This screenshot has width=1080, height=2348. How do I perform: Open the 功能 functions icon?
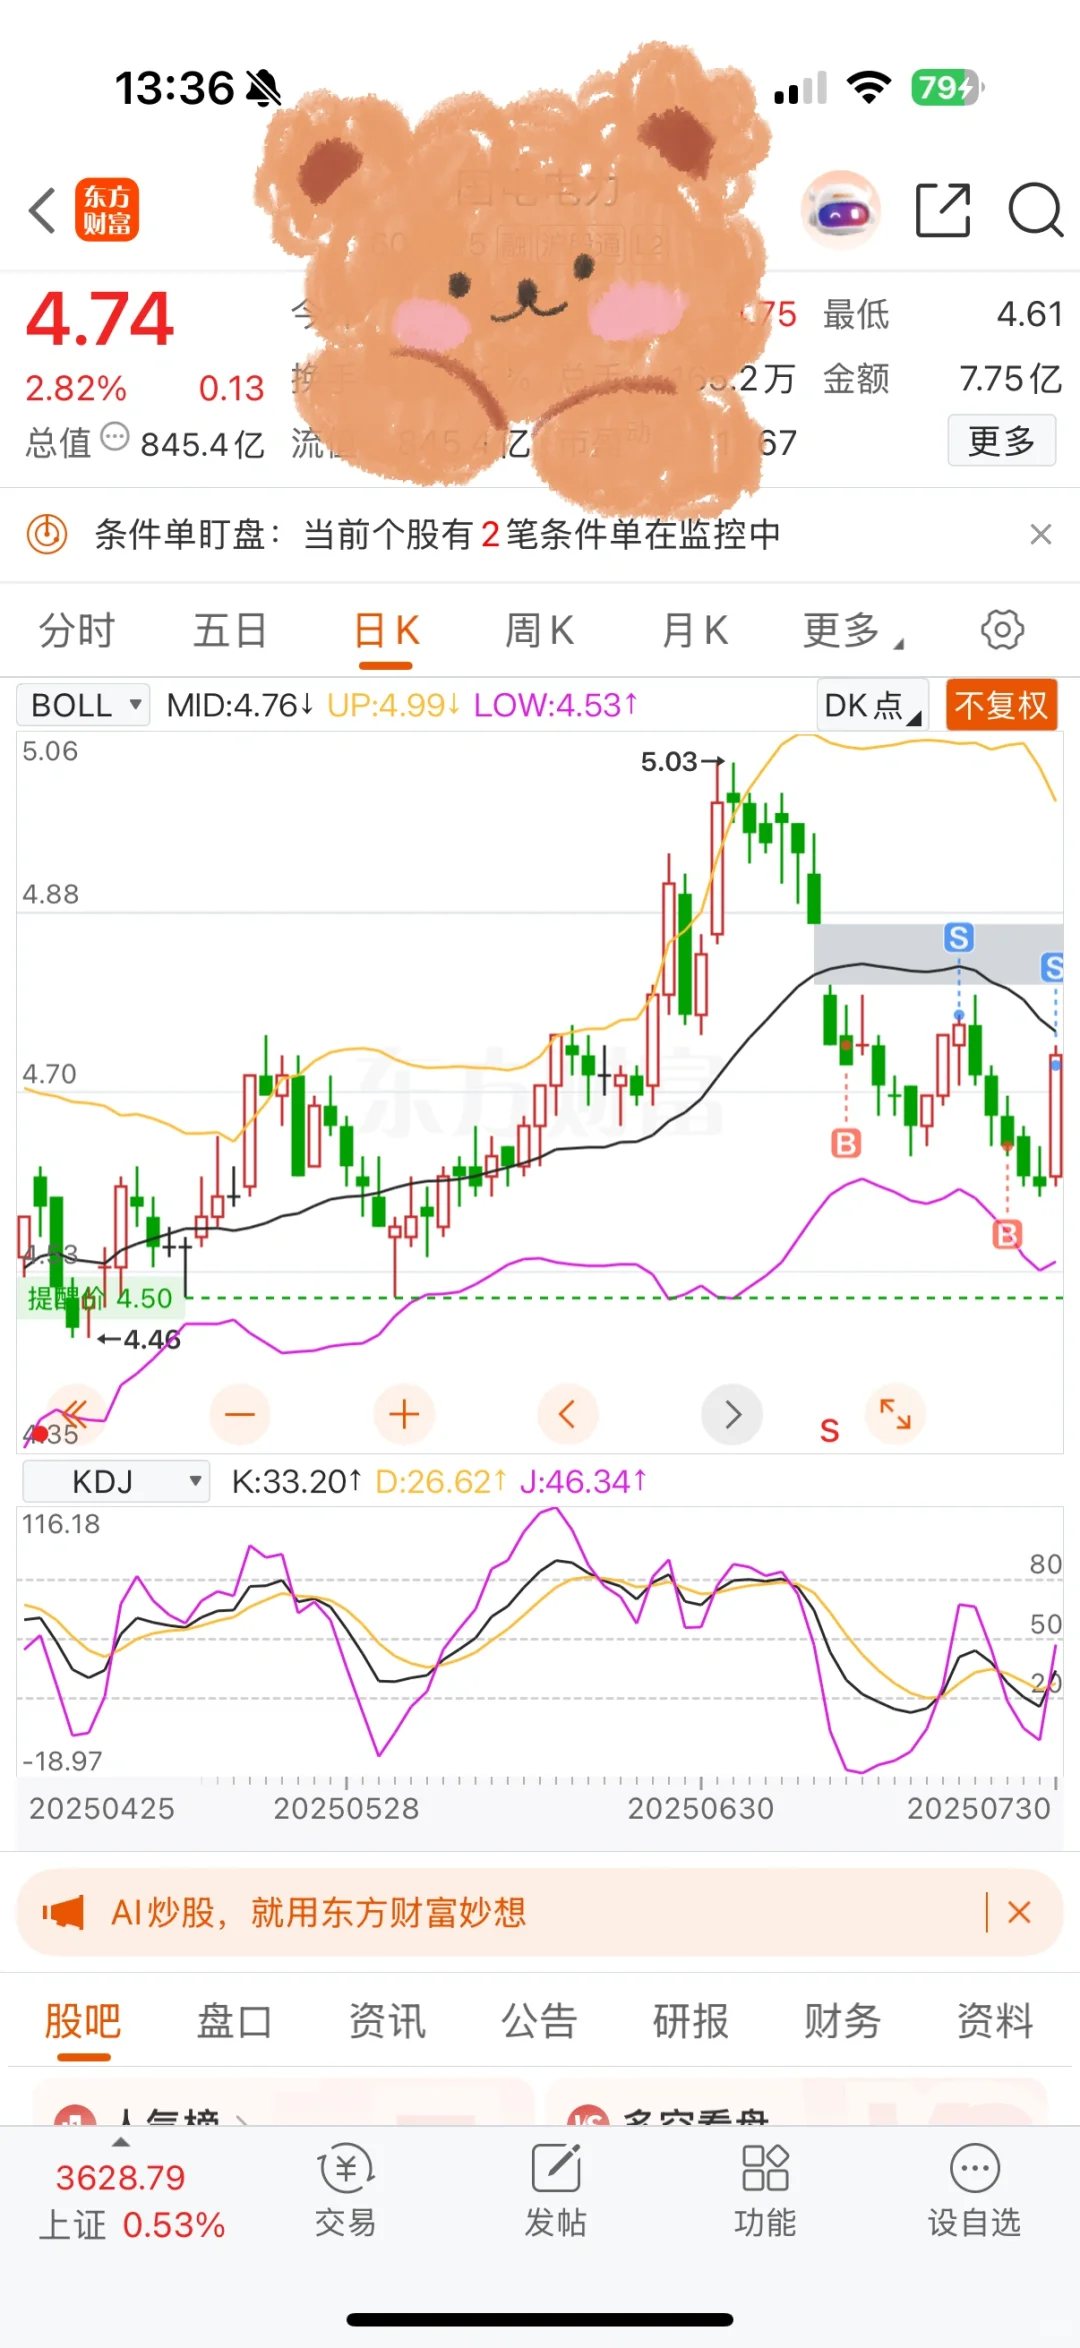tap(765, 2190)
